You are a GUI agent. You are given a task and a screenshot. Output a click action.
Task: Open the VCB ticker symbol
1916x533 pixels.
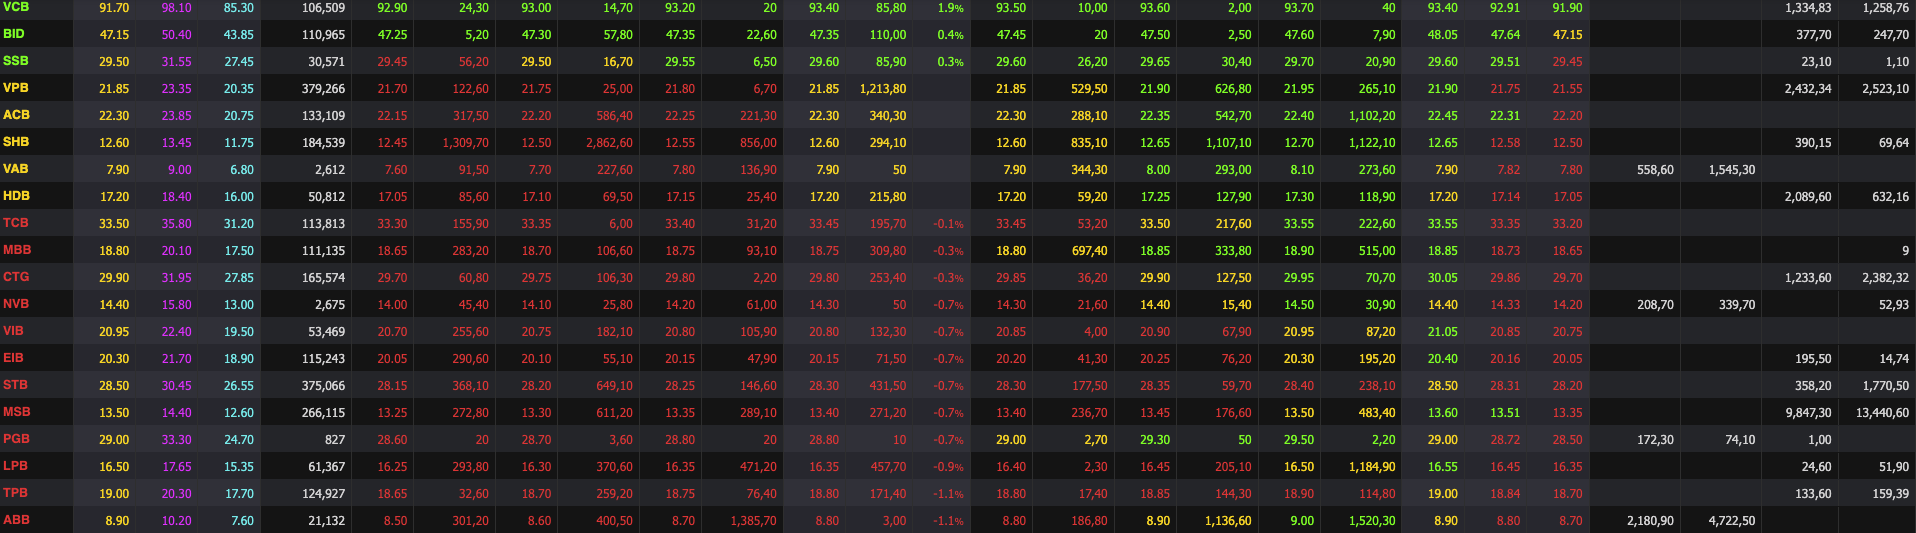(x=16, y=7)
